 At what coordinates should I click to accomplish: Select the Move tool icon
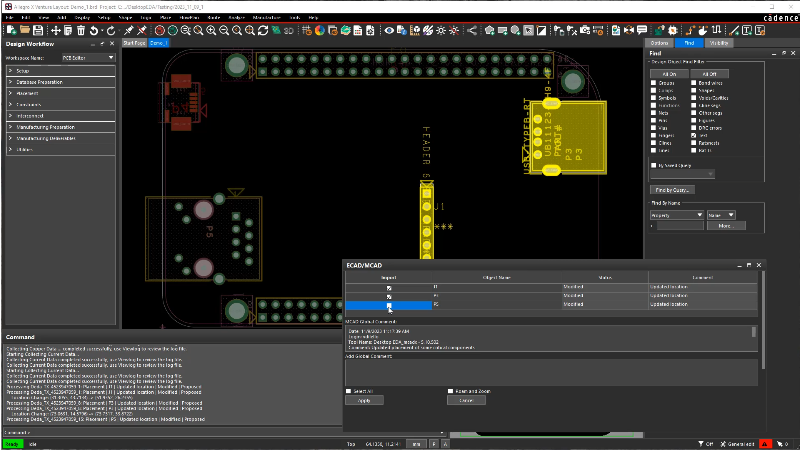point(54,31)
